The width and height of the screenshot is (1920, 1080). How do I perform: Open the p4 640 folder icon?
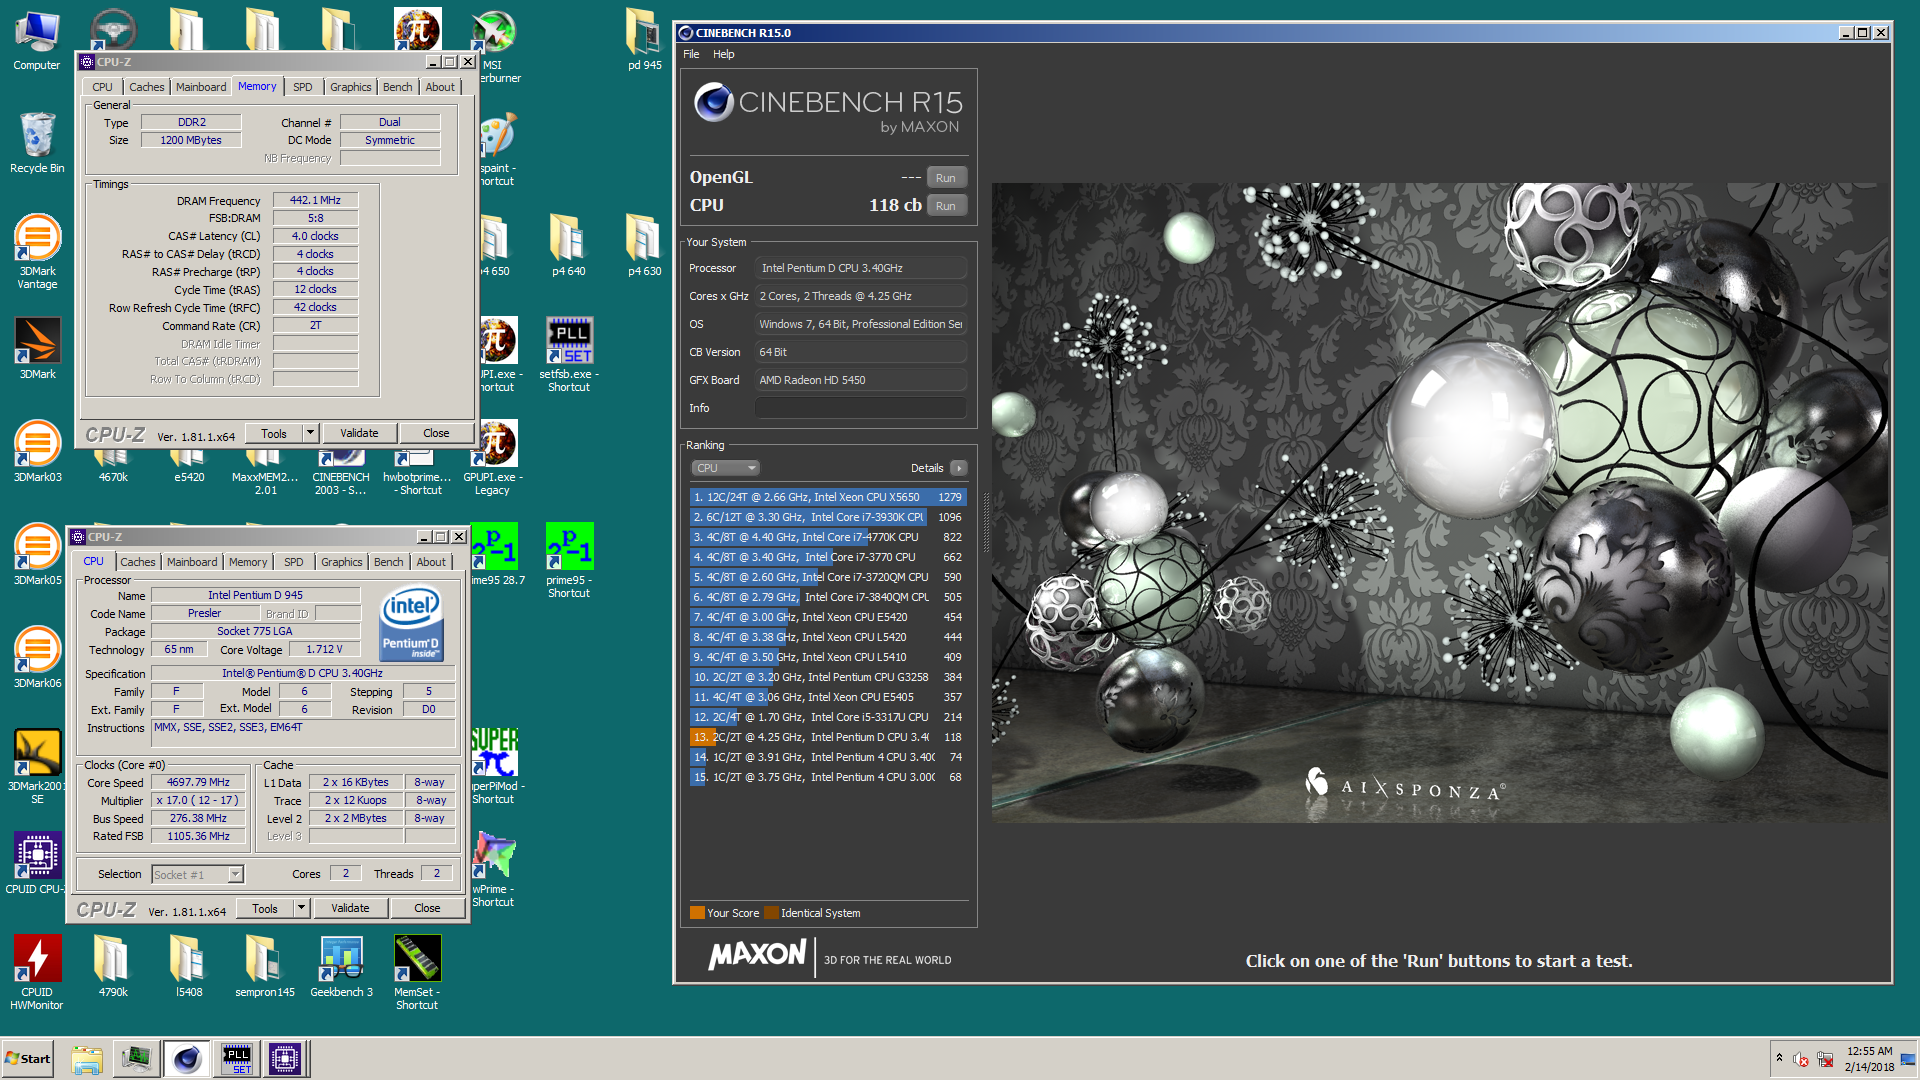coord(568,246)
